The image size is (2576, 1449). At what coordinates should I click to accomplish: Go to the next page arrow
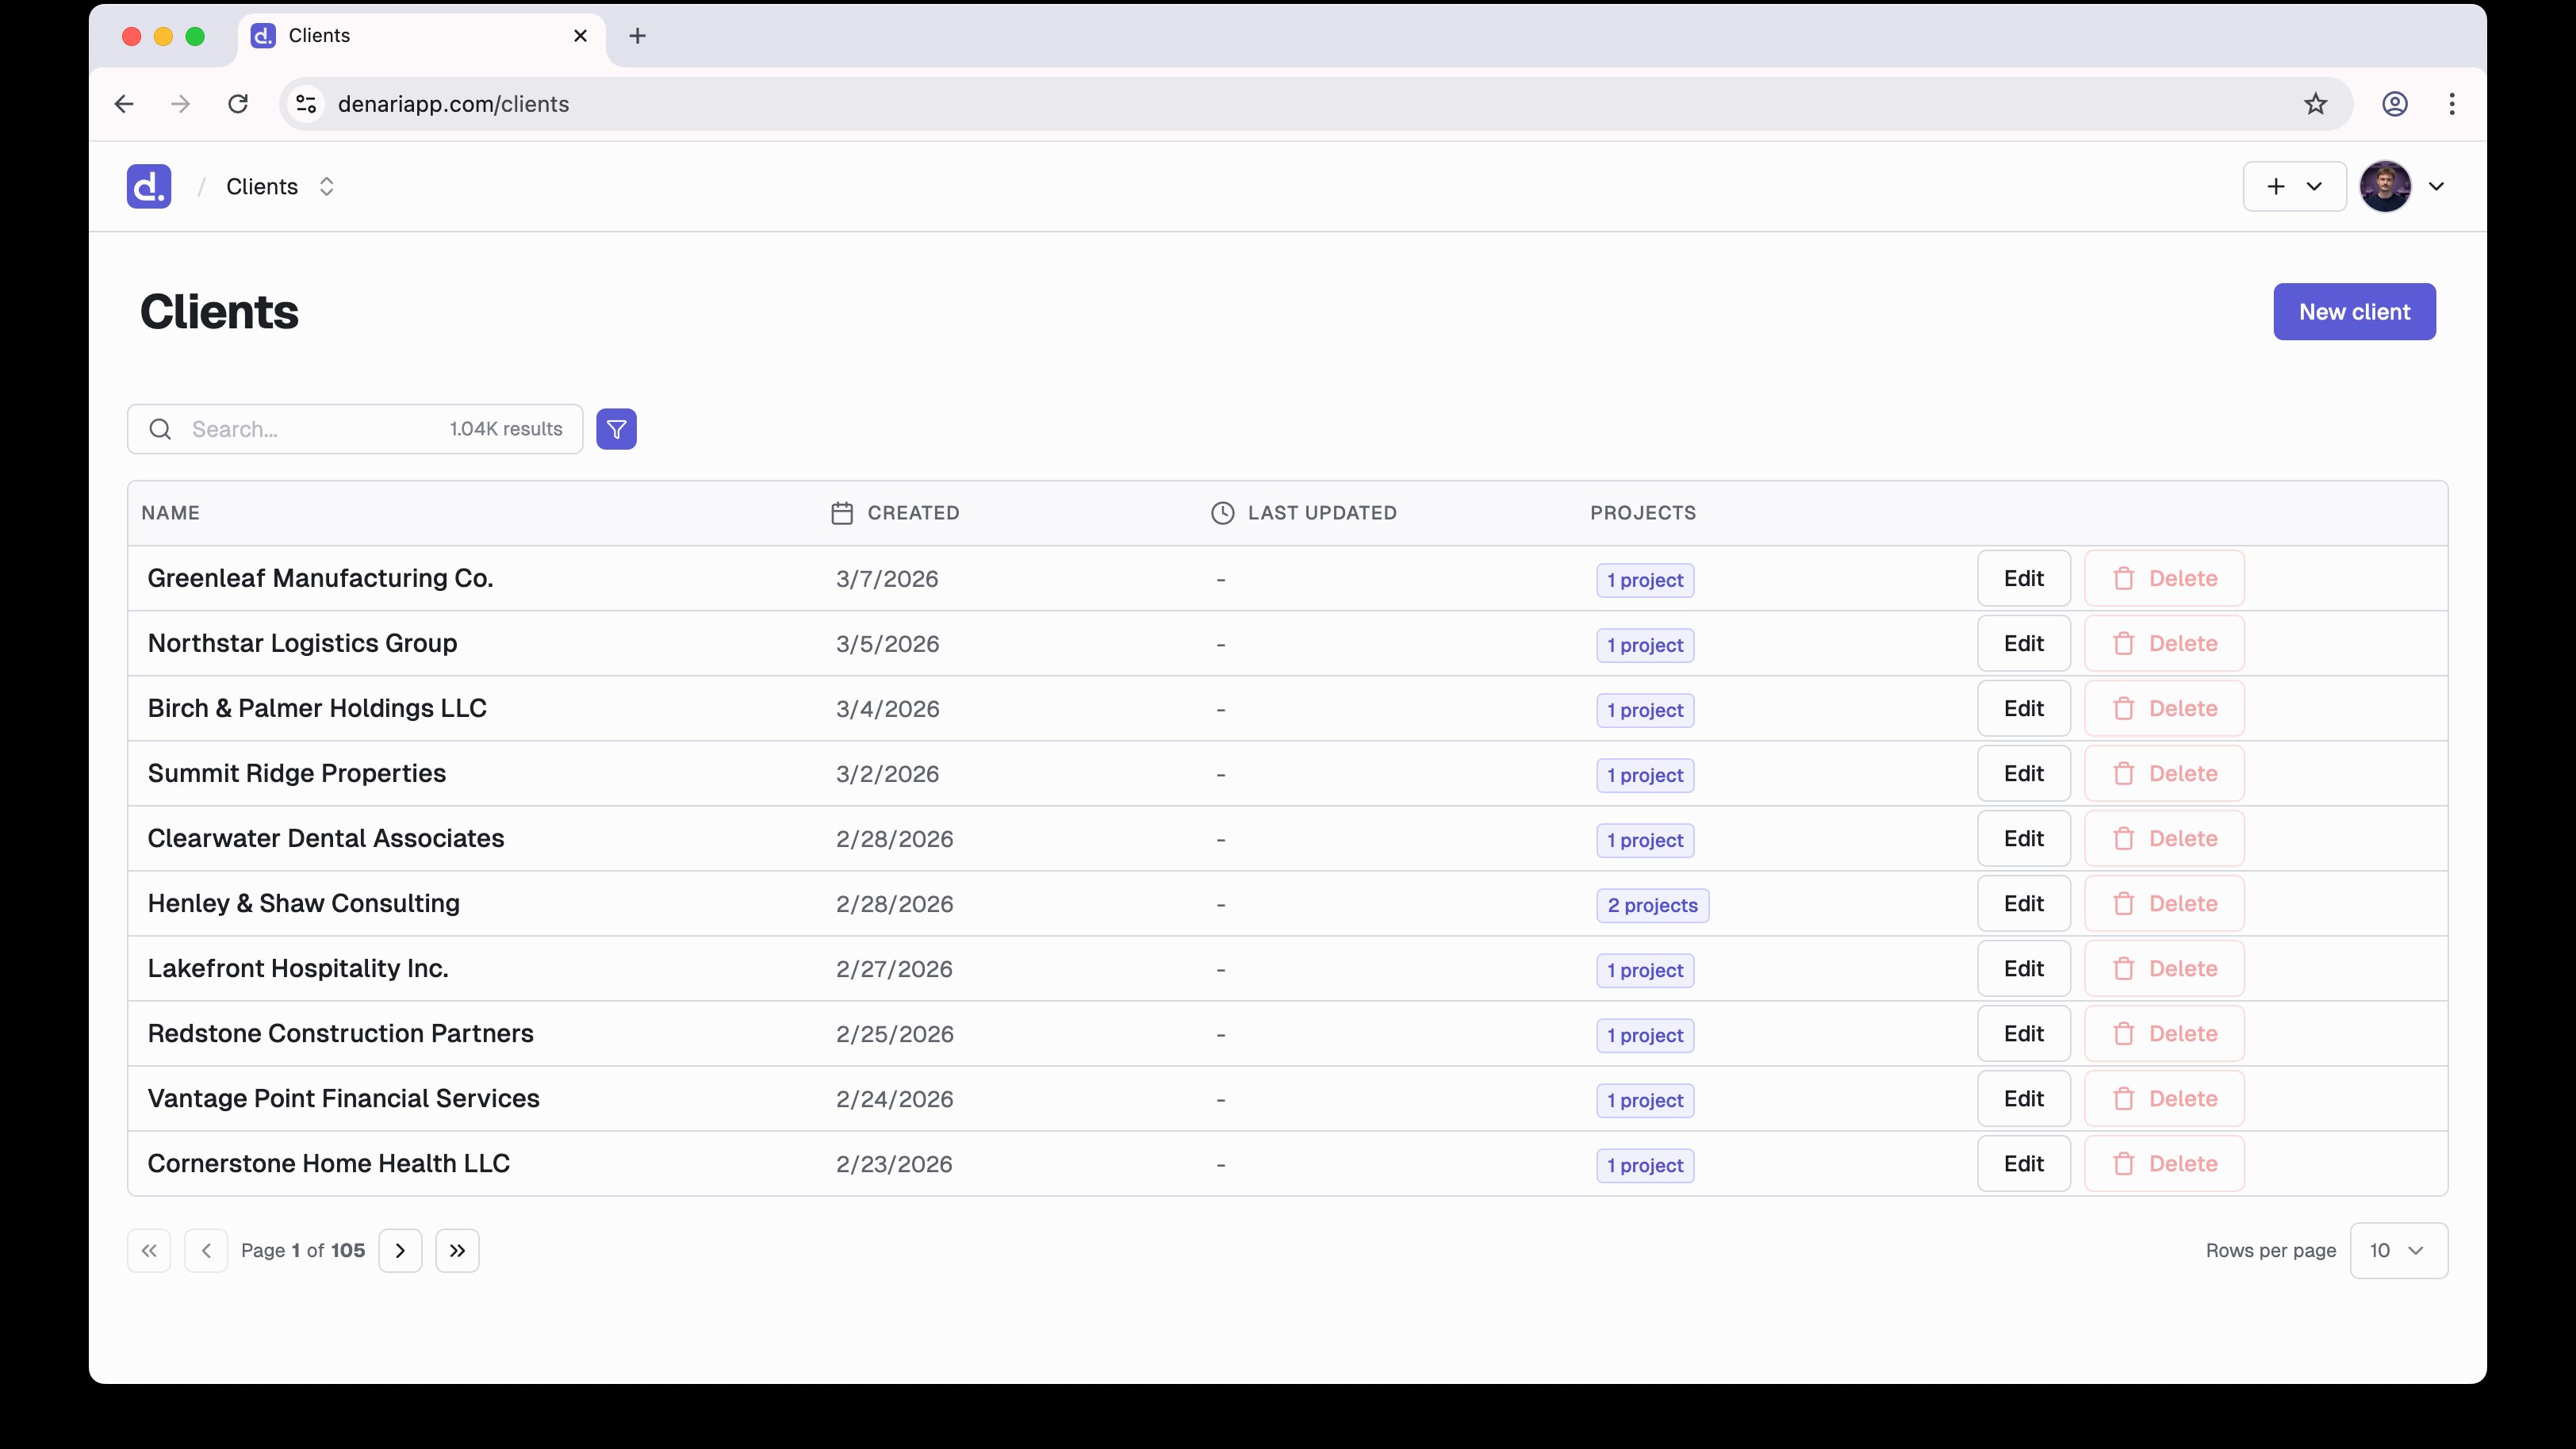coord(400,1251)
